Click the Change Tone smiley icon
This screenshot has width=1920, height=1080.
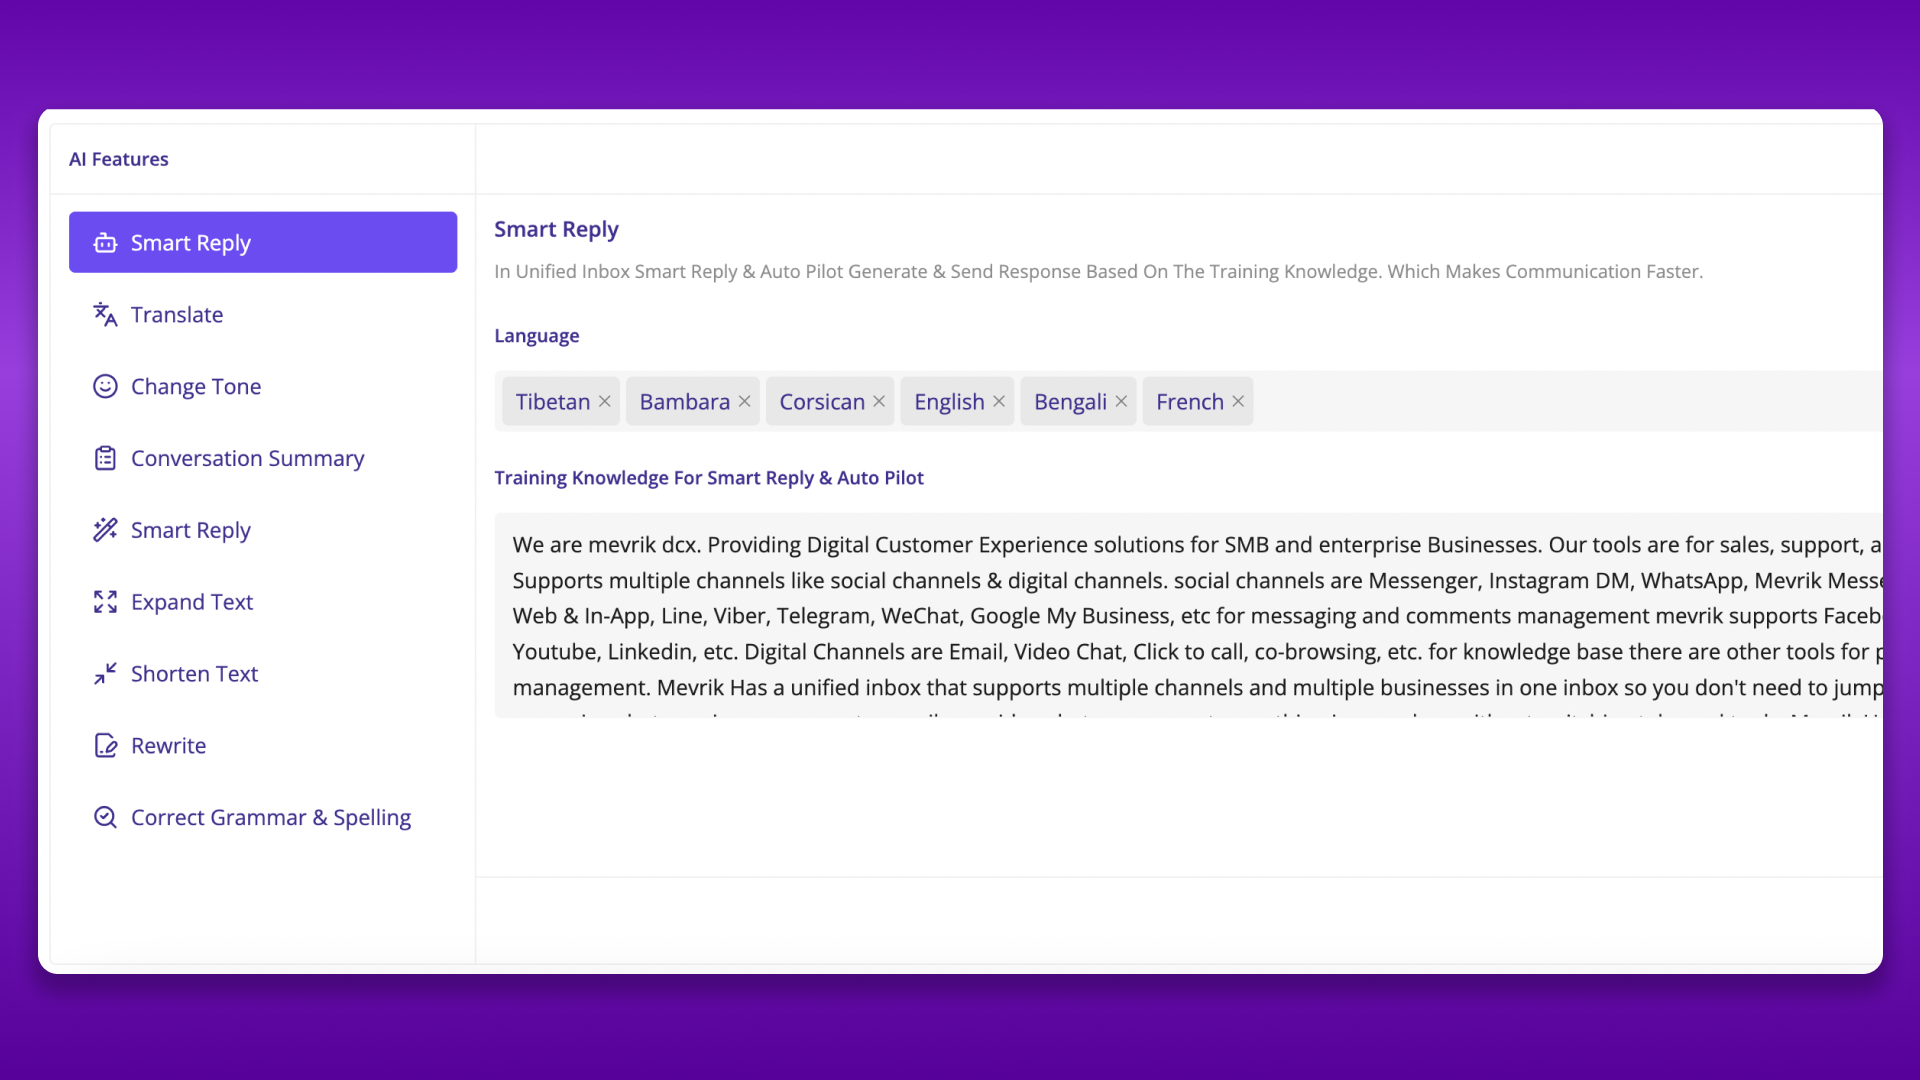point(105,387)
